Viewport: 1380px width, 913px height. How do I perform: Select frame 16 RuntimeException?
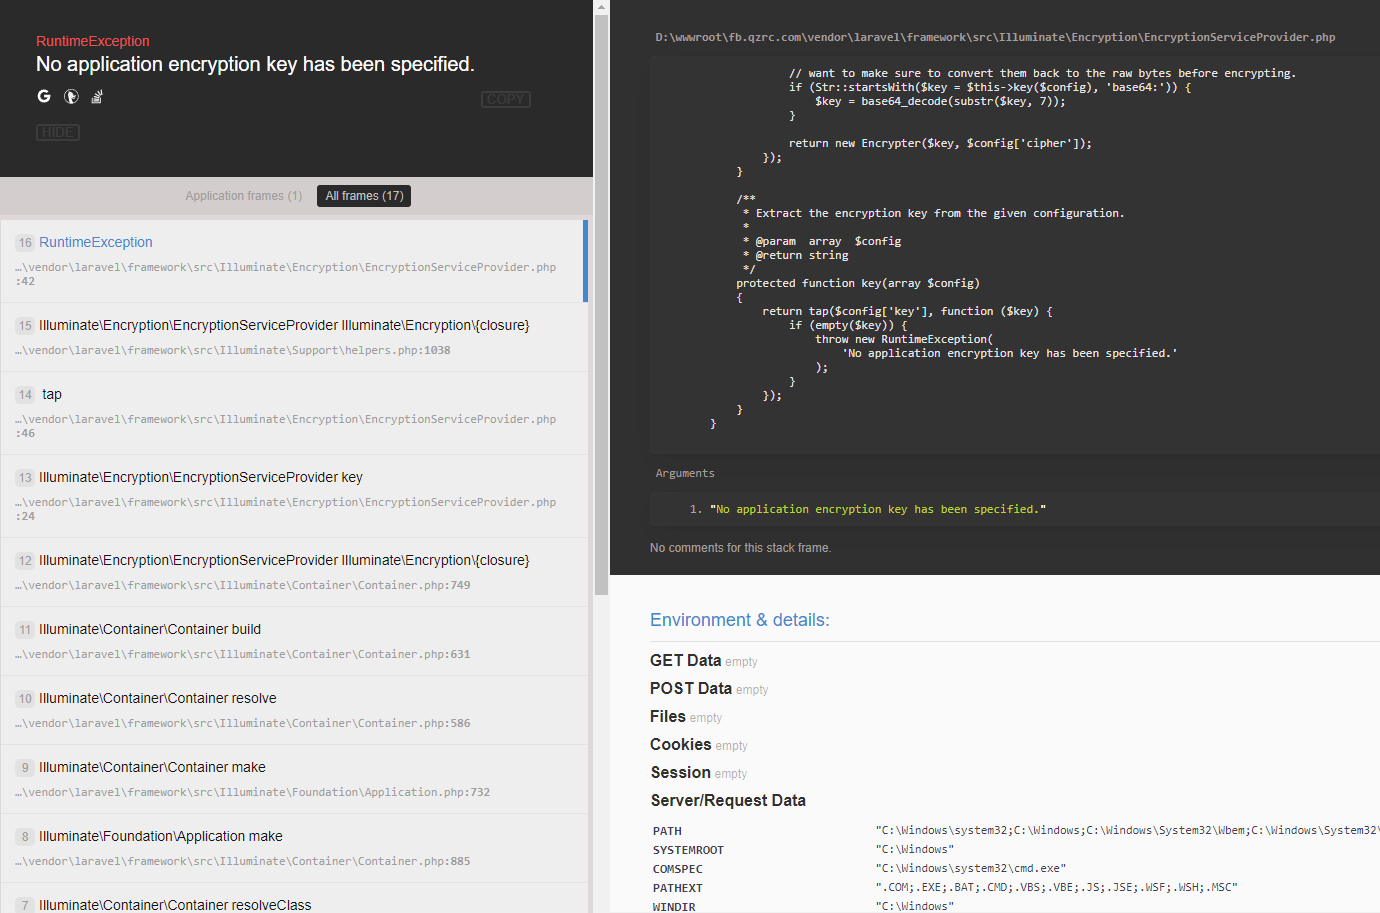[294, 260]
